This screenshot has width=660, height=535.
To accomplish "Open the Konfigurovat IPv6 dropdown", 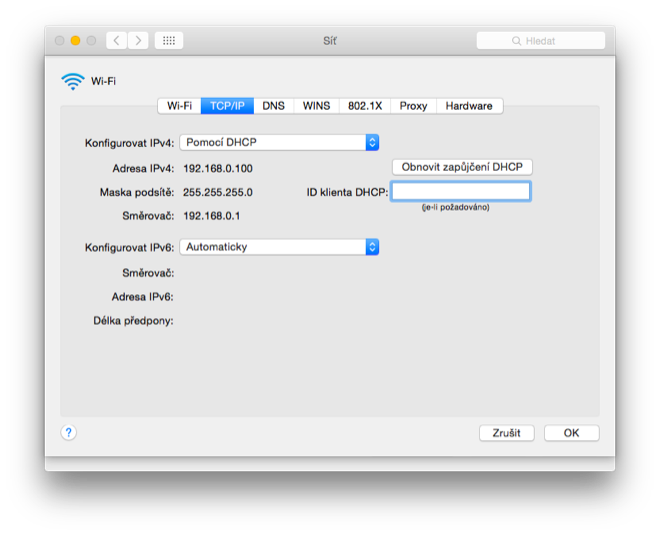I will coord(279,247).
